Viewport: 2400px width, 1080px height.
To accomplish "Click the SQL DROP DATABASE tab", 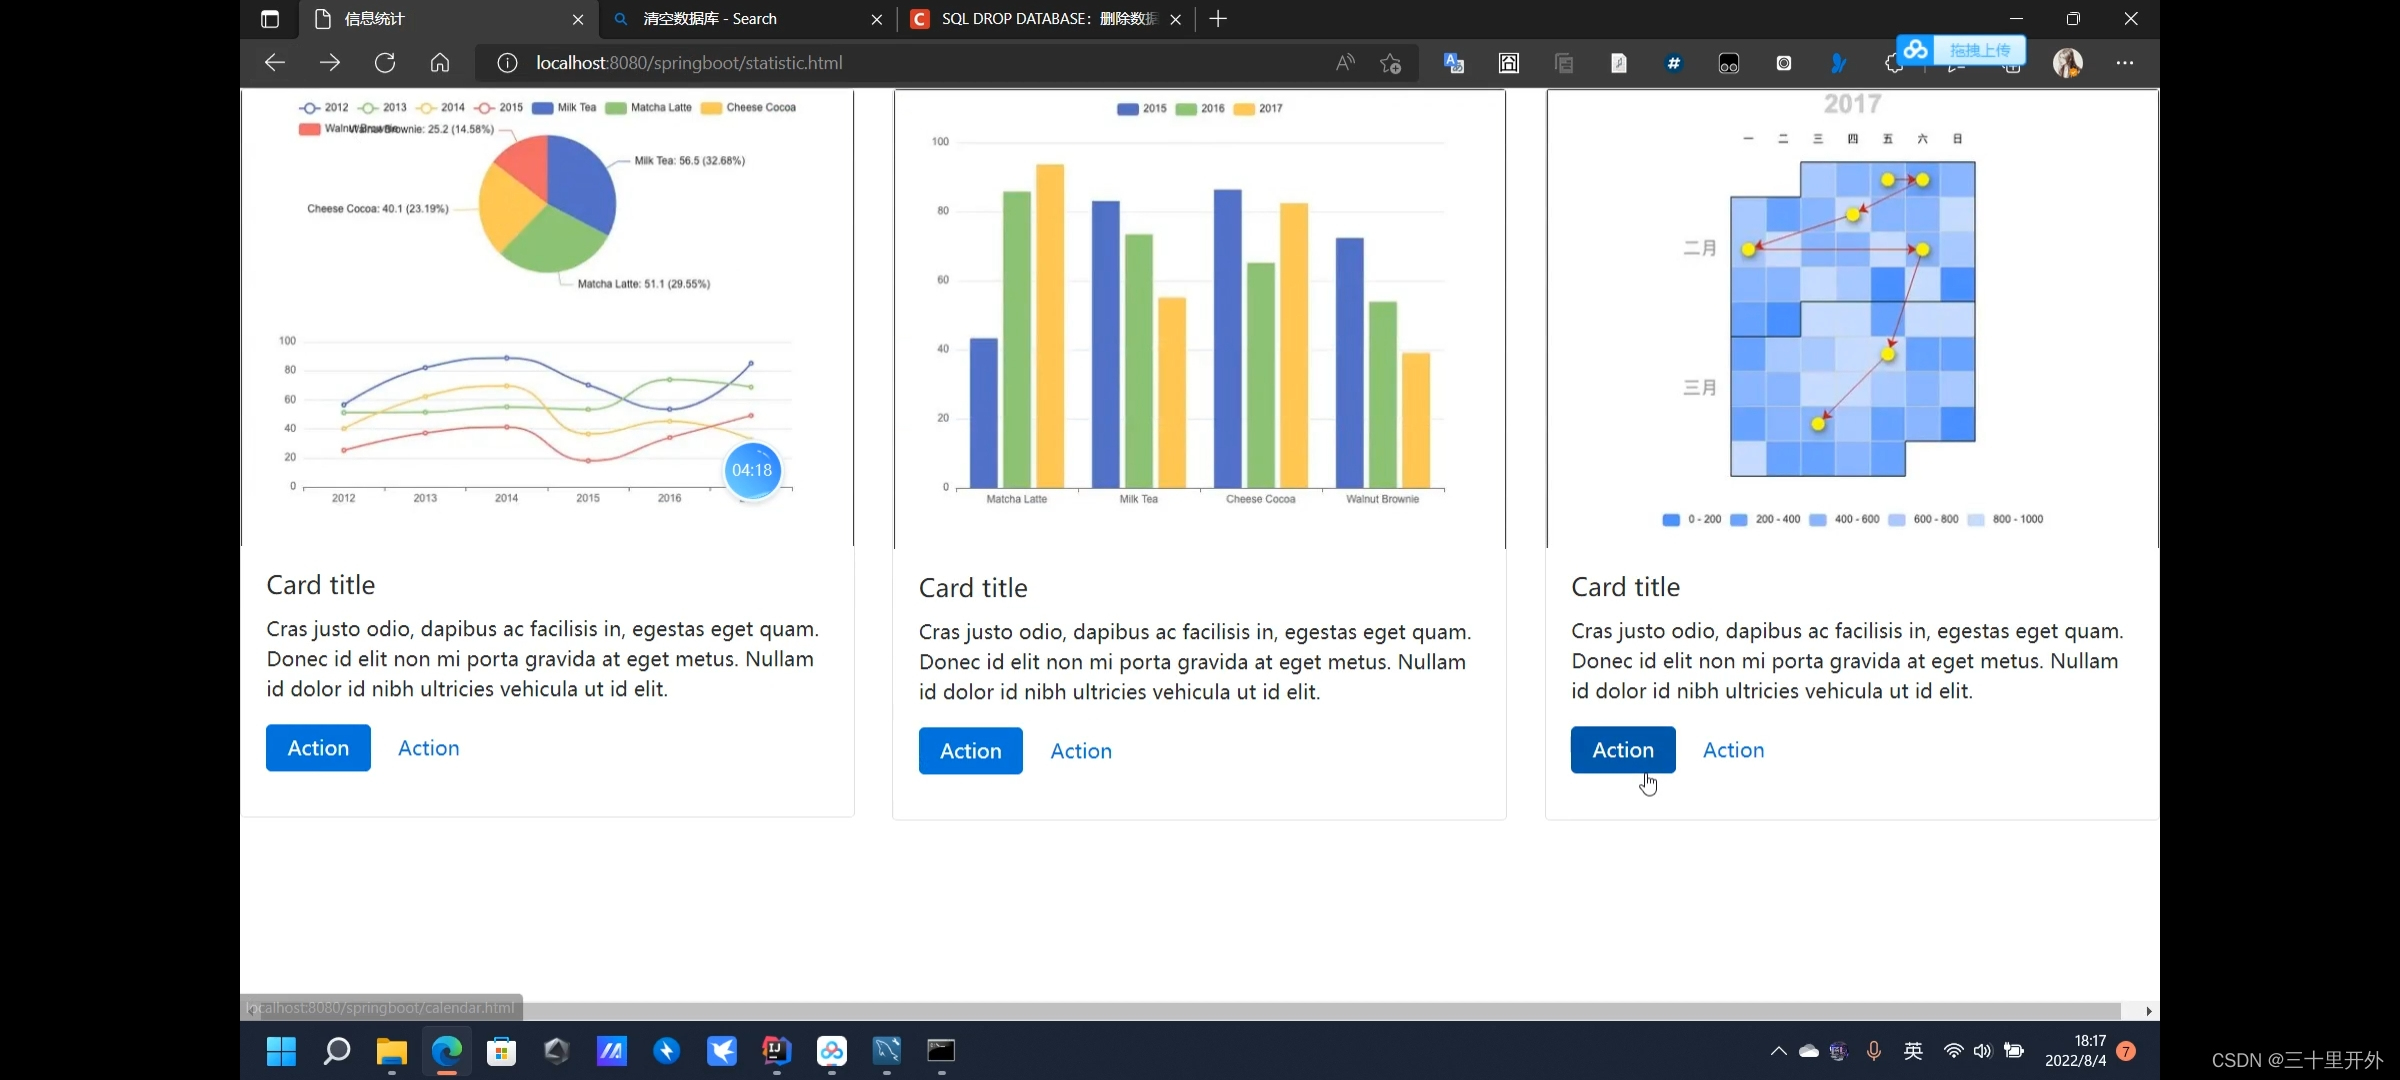I will pos(1042,17).
